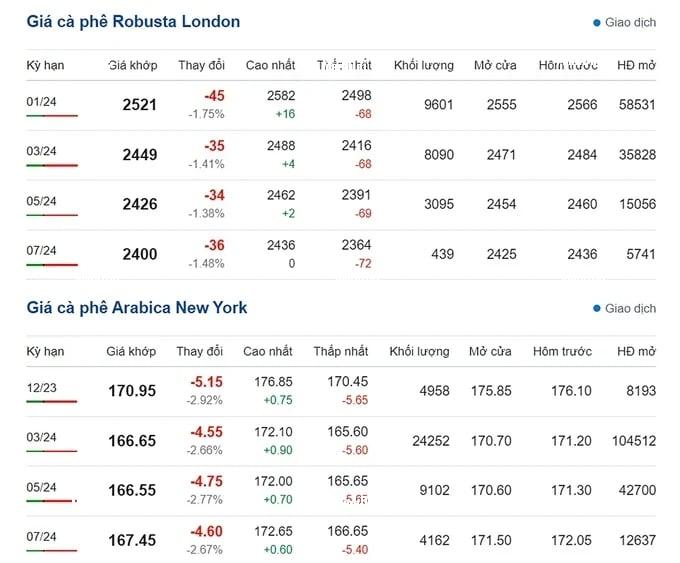The image size is (680, 563).
Task: Select the Arabica 12/23 contract term
Action: point(41,388)
